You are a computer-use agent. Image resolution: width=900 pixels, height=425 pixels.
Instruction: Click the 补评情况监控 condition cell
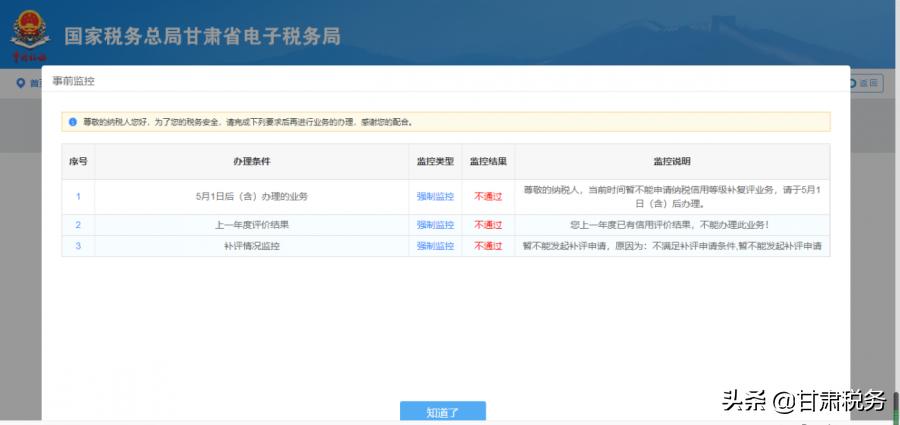coord(251,246)
